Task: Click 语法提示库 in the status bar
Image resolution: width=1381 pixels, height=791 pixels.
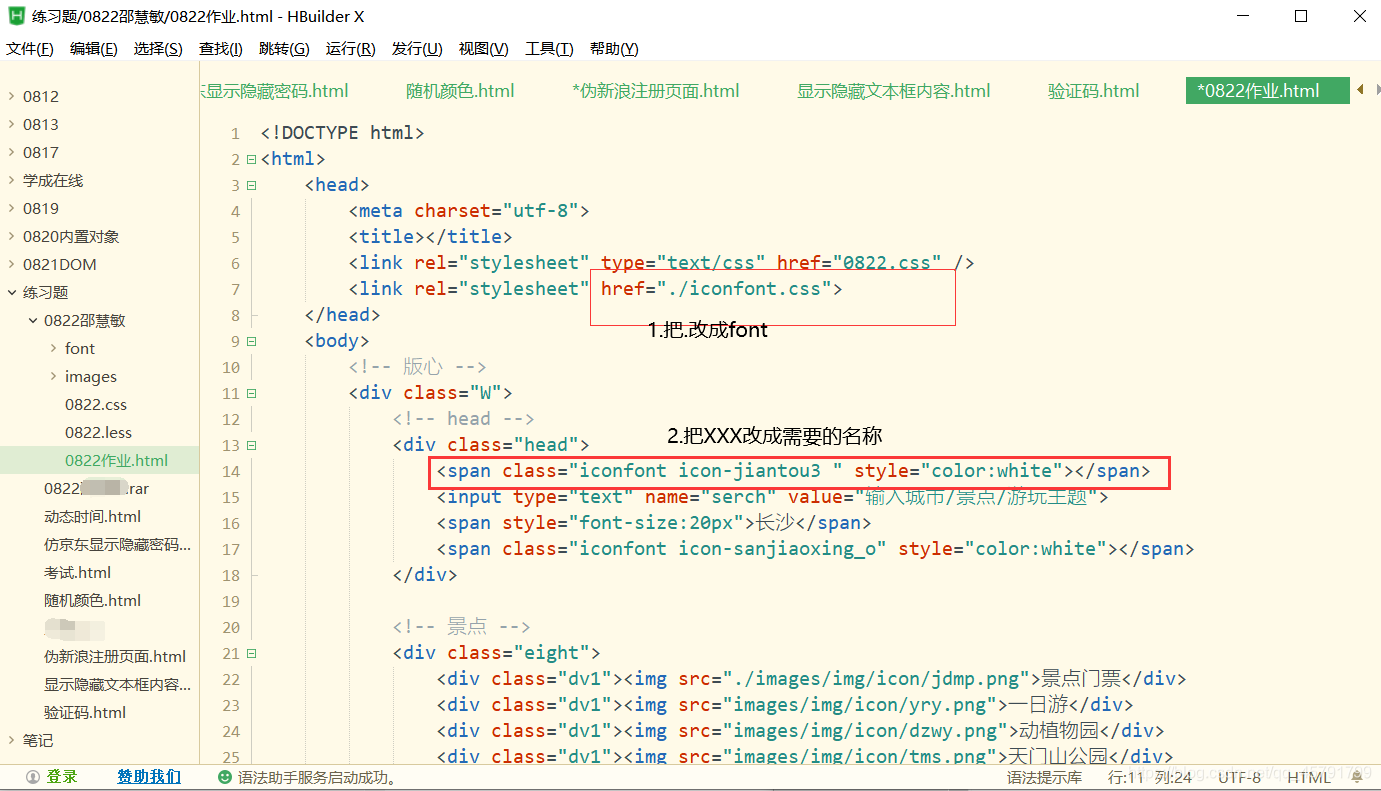Action: click(x=1044, y=777)
